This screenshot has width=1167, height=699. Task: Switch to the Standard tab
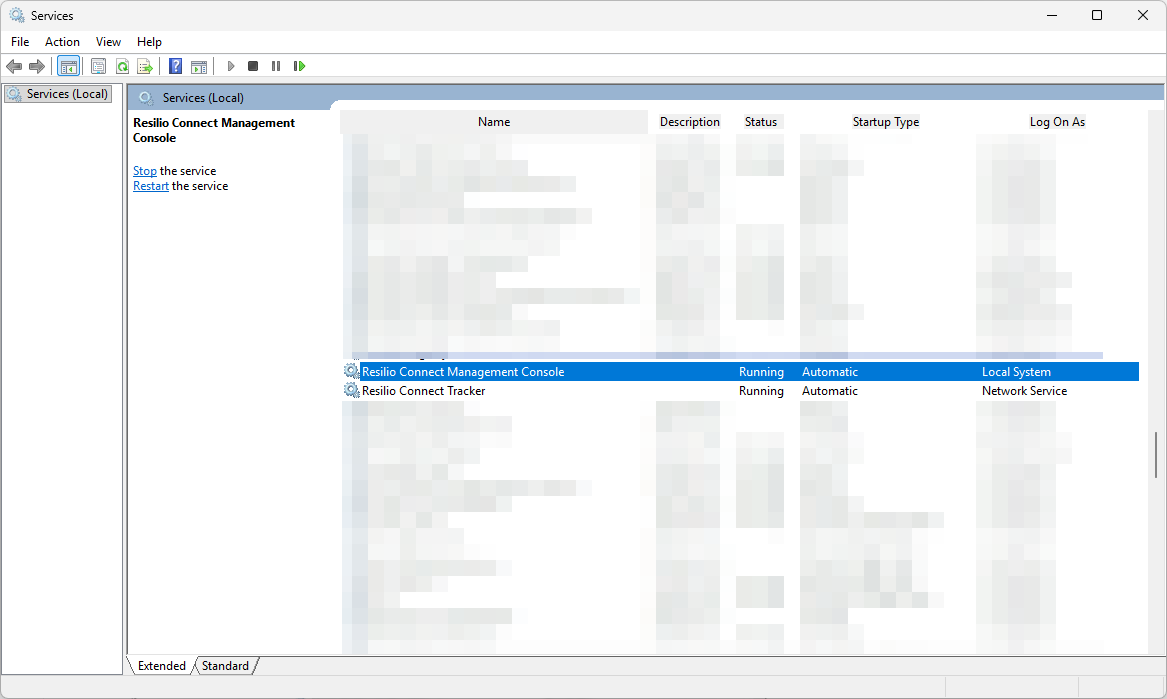point(225,666)
